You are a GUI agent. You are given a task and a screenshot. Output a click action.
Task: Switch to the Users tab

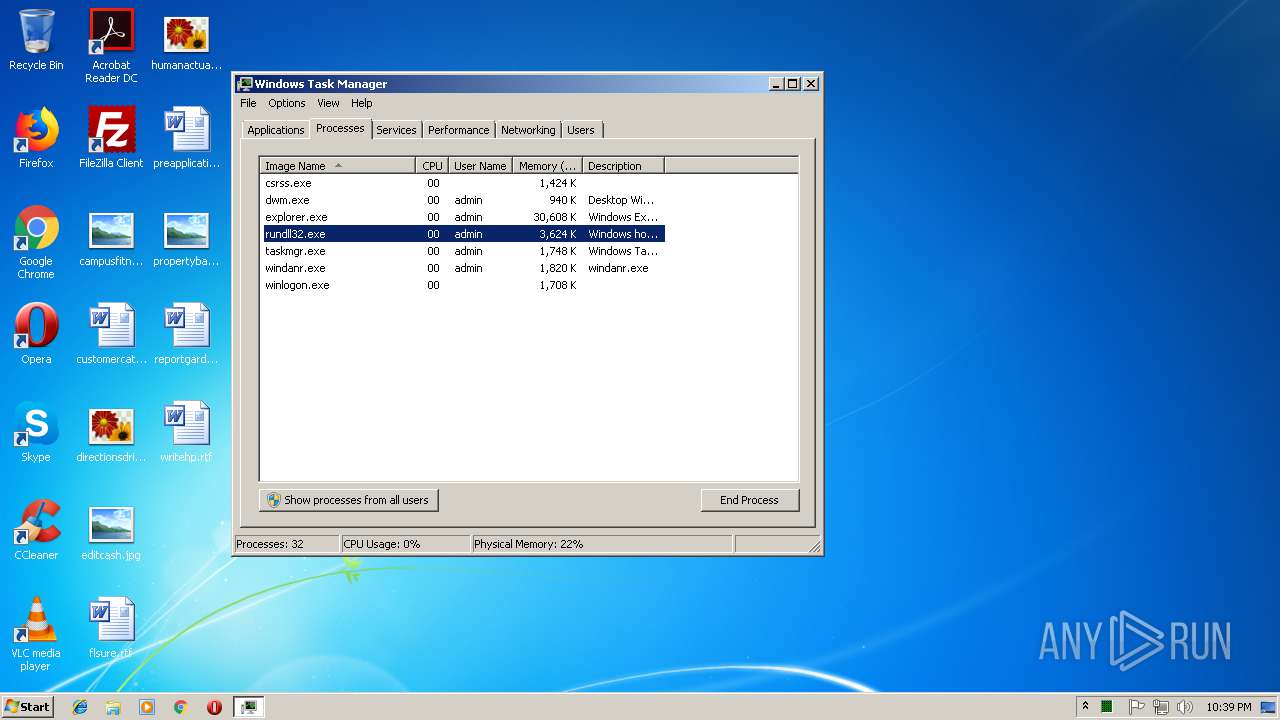coord(581,130)
